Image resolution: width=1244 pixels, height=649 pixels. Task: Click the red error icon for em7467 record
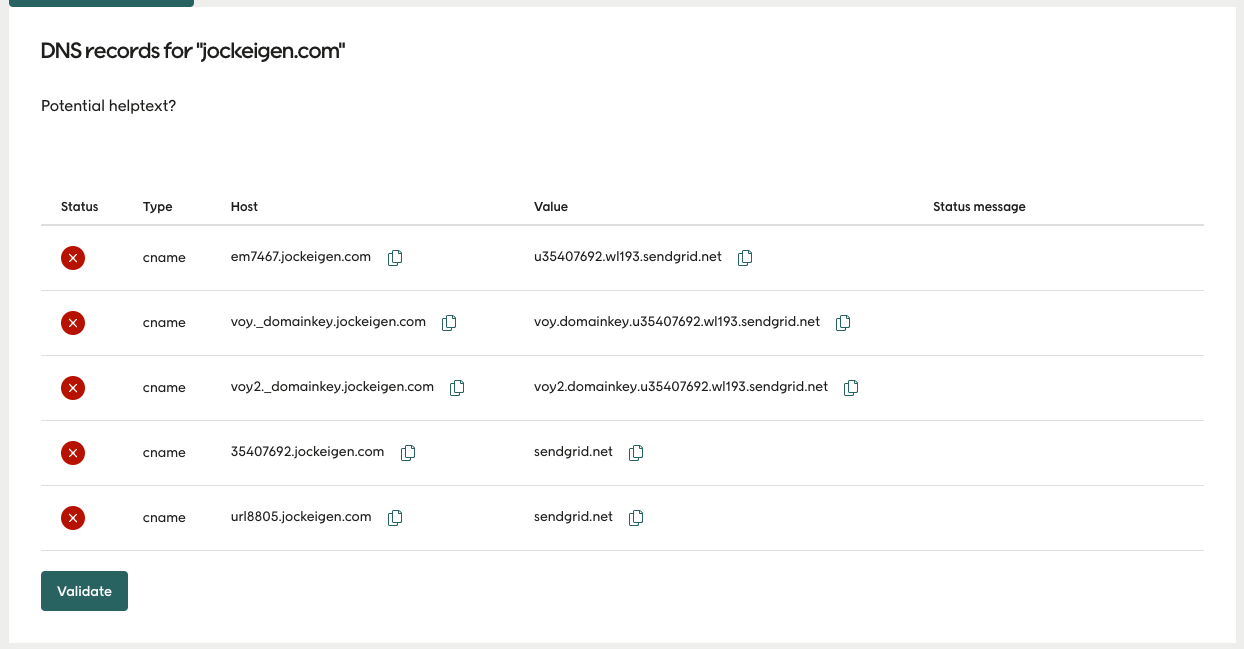[72, 257]
